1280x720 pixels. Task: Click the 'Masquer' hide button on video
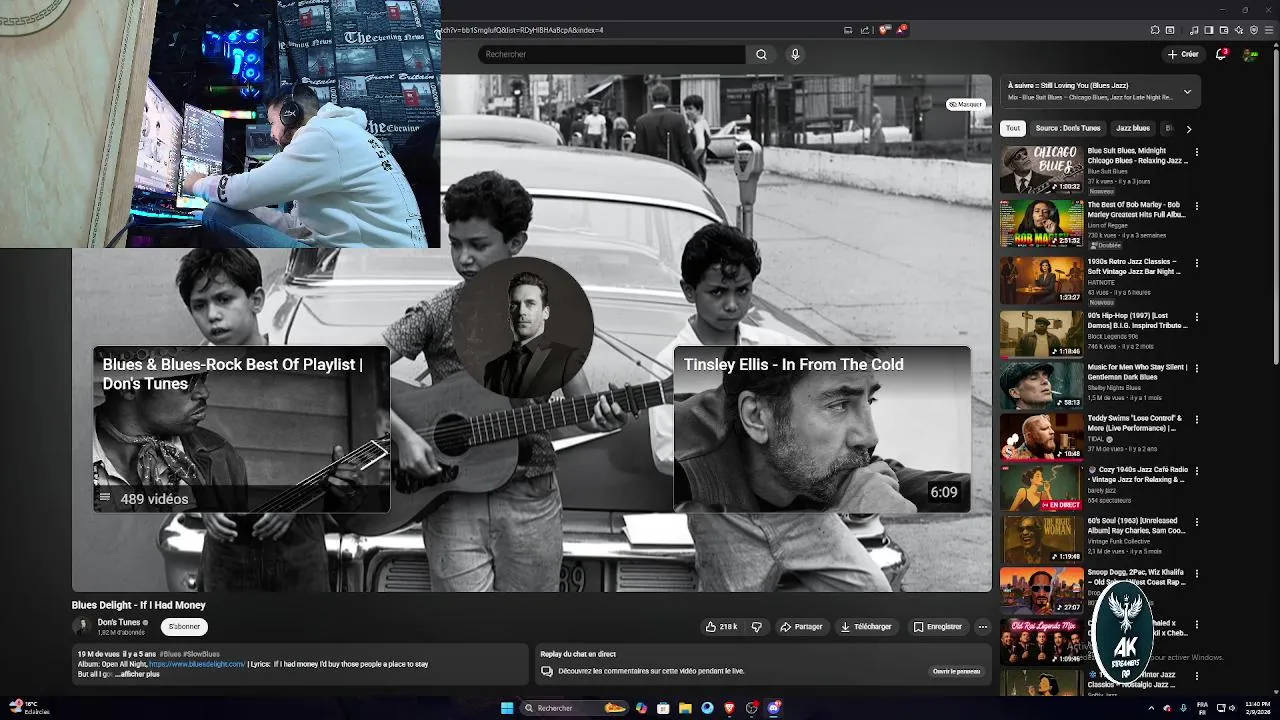[x=966, y=104]
